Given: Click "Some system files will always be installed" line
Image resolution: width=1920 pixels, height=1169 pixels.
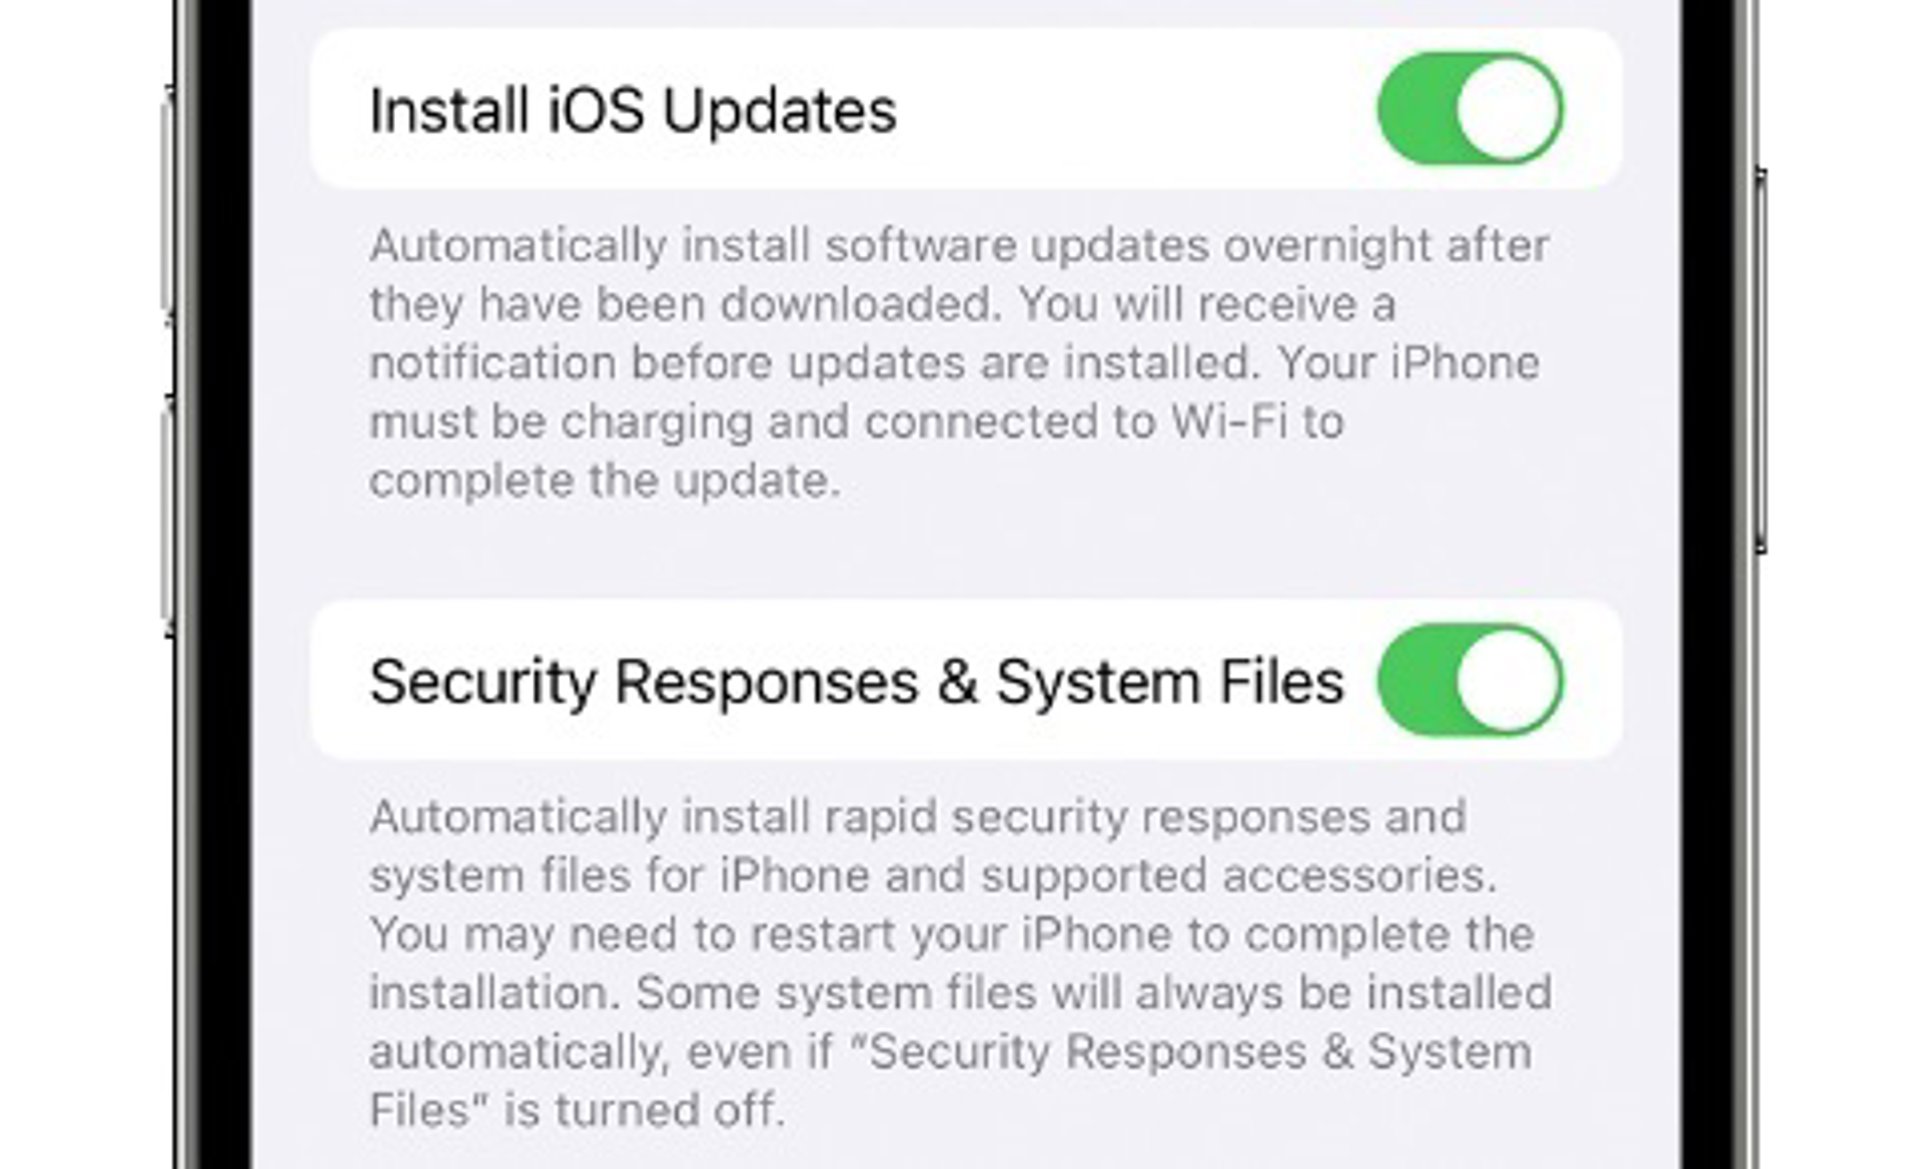Looking at the screenshot, I should pyautogui.click(x=1094, y=993).
